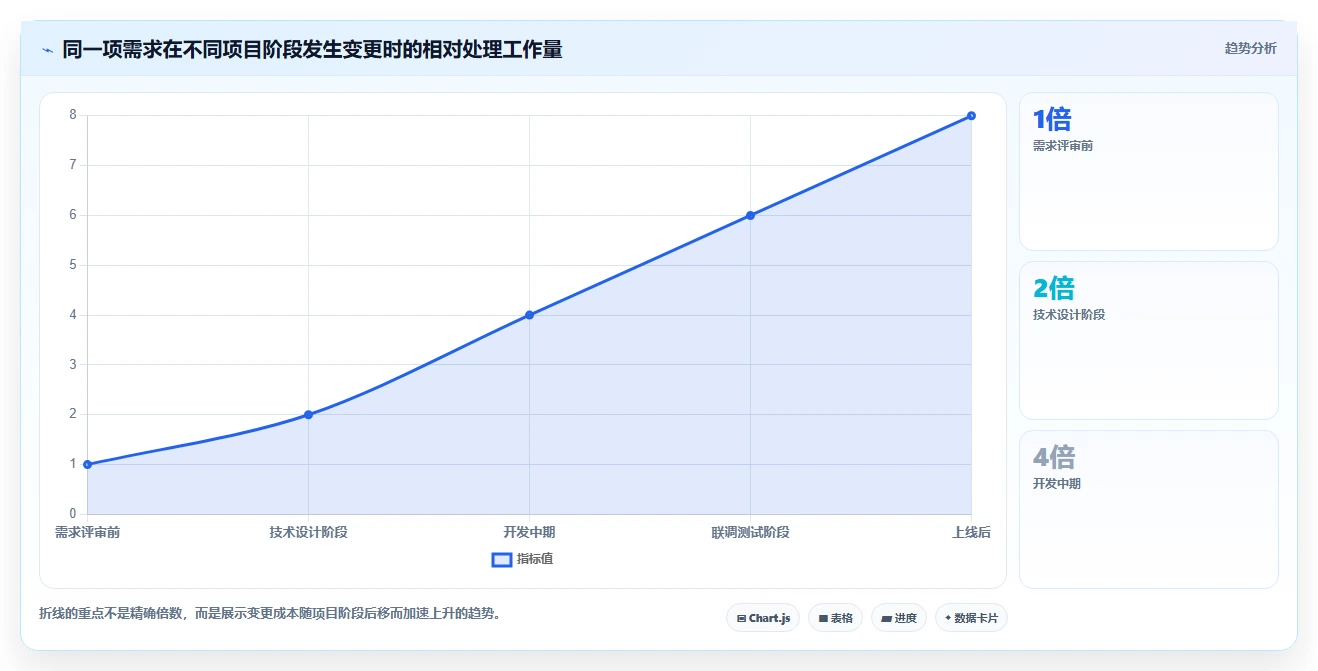Screen dimensions: 1318x671
Task: Click the y-axis value 8
Action: tap(73, 115)
